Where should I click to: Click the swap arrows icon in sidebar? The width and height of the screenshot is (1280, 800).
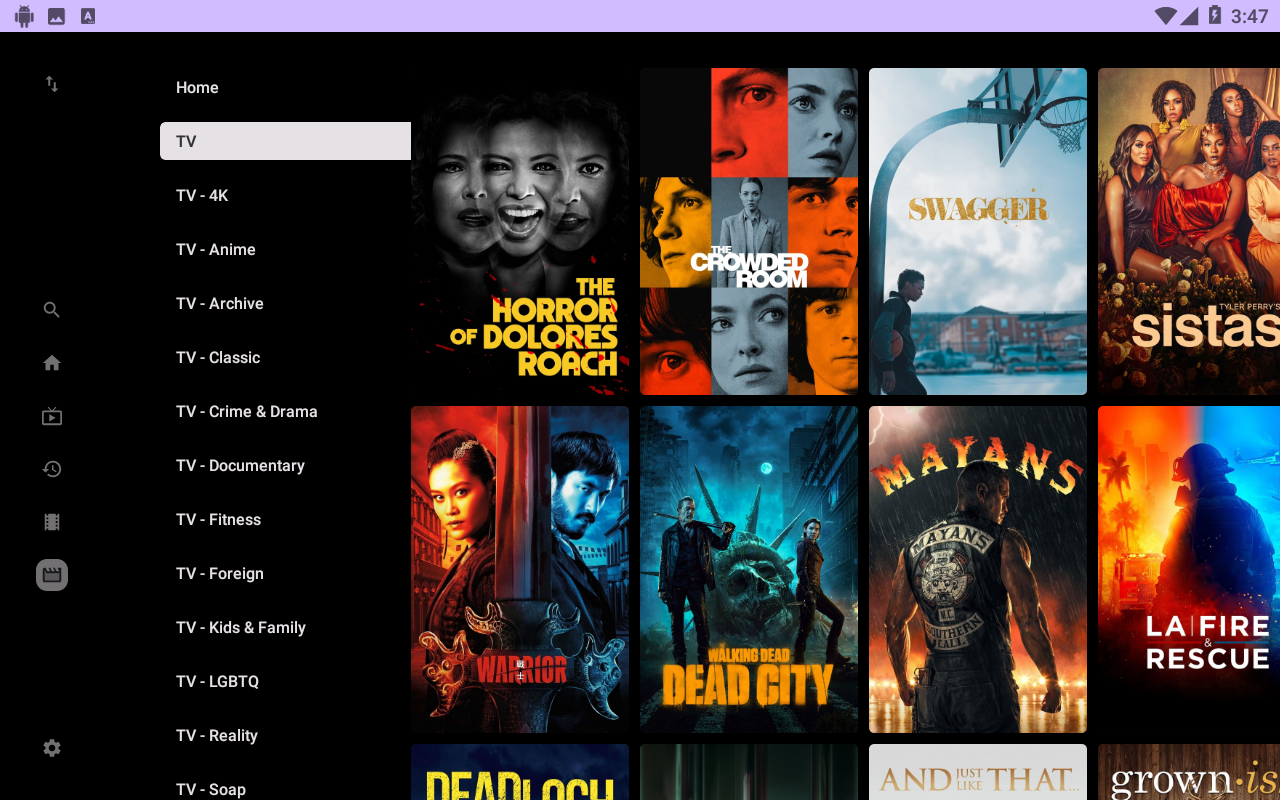52,85
